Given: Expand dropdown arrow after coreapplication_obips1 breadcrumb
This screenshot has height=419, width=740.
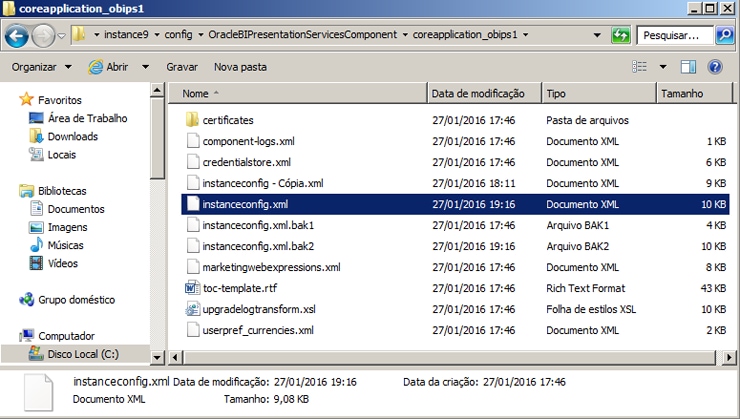Looking at the screenshot, I should point(526,35).
